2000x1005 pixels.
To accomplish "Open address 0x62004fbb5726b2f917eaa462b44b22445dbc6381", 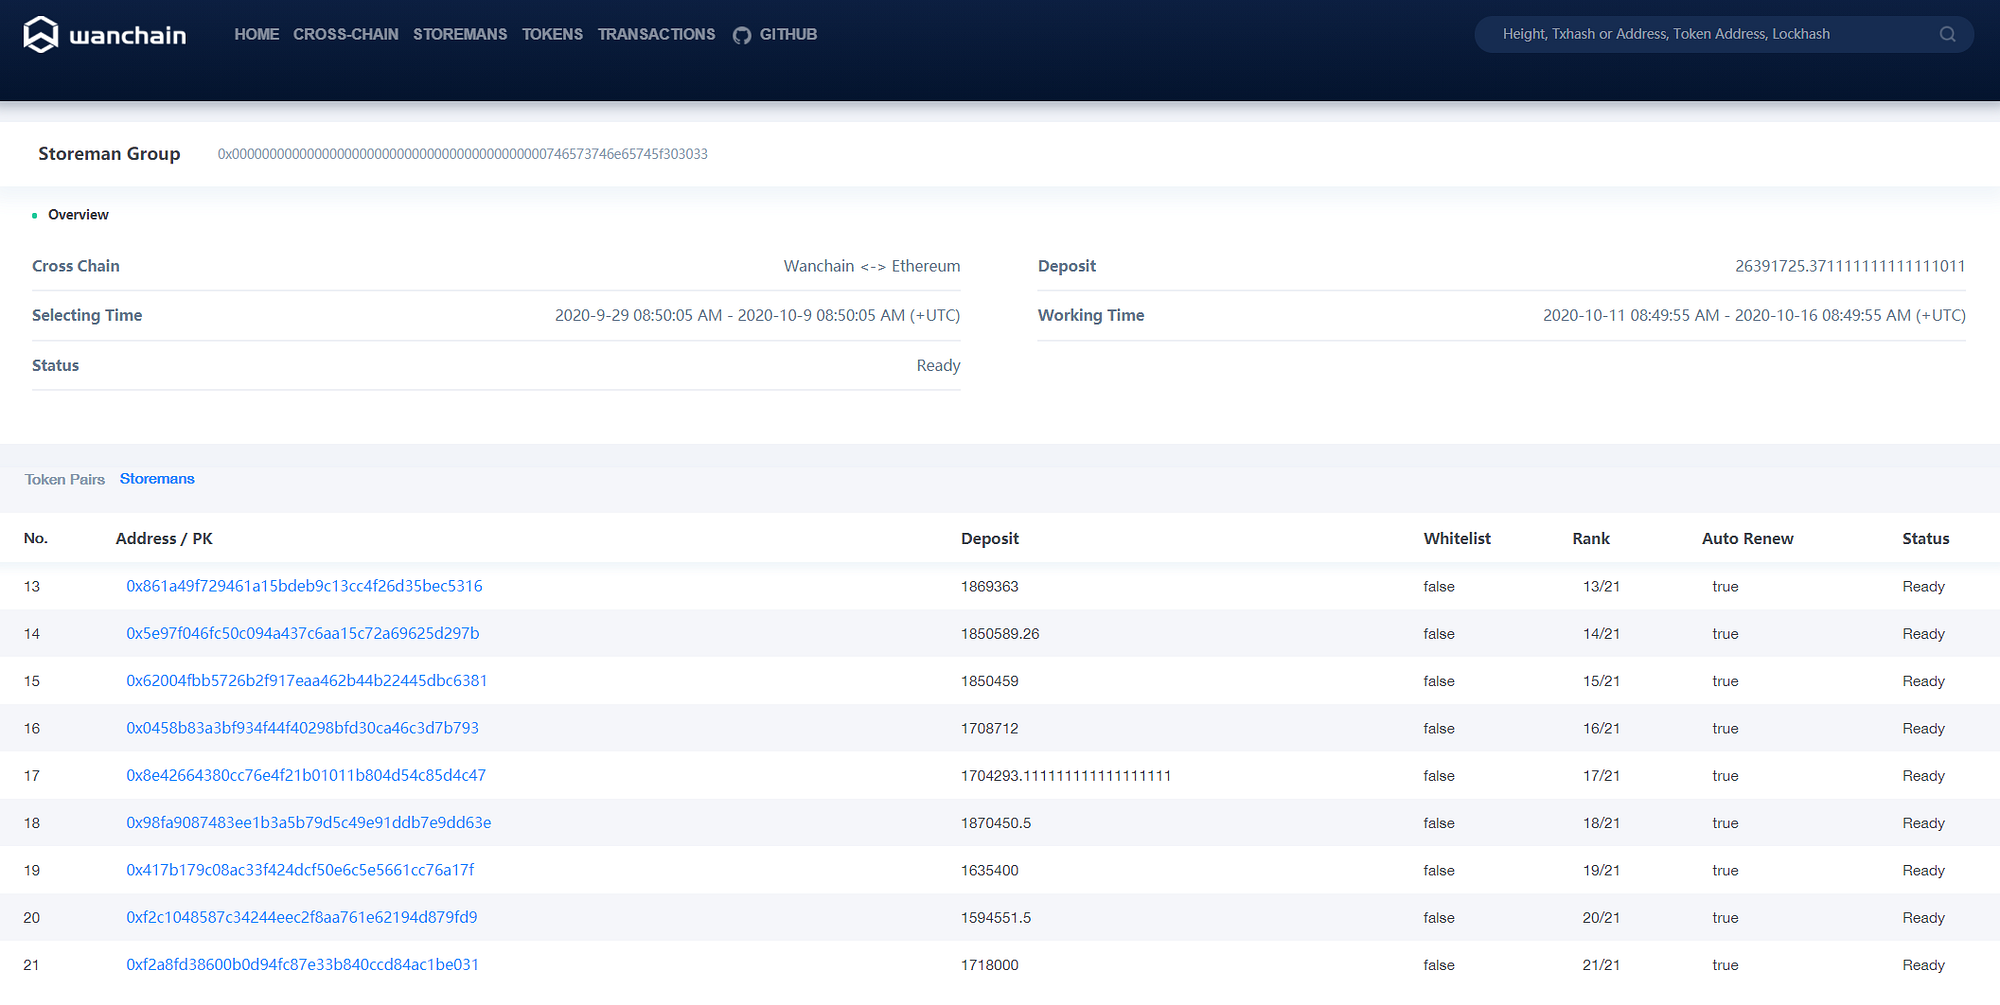I will (x=307, y=680).
